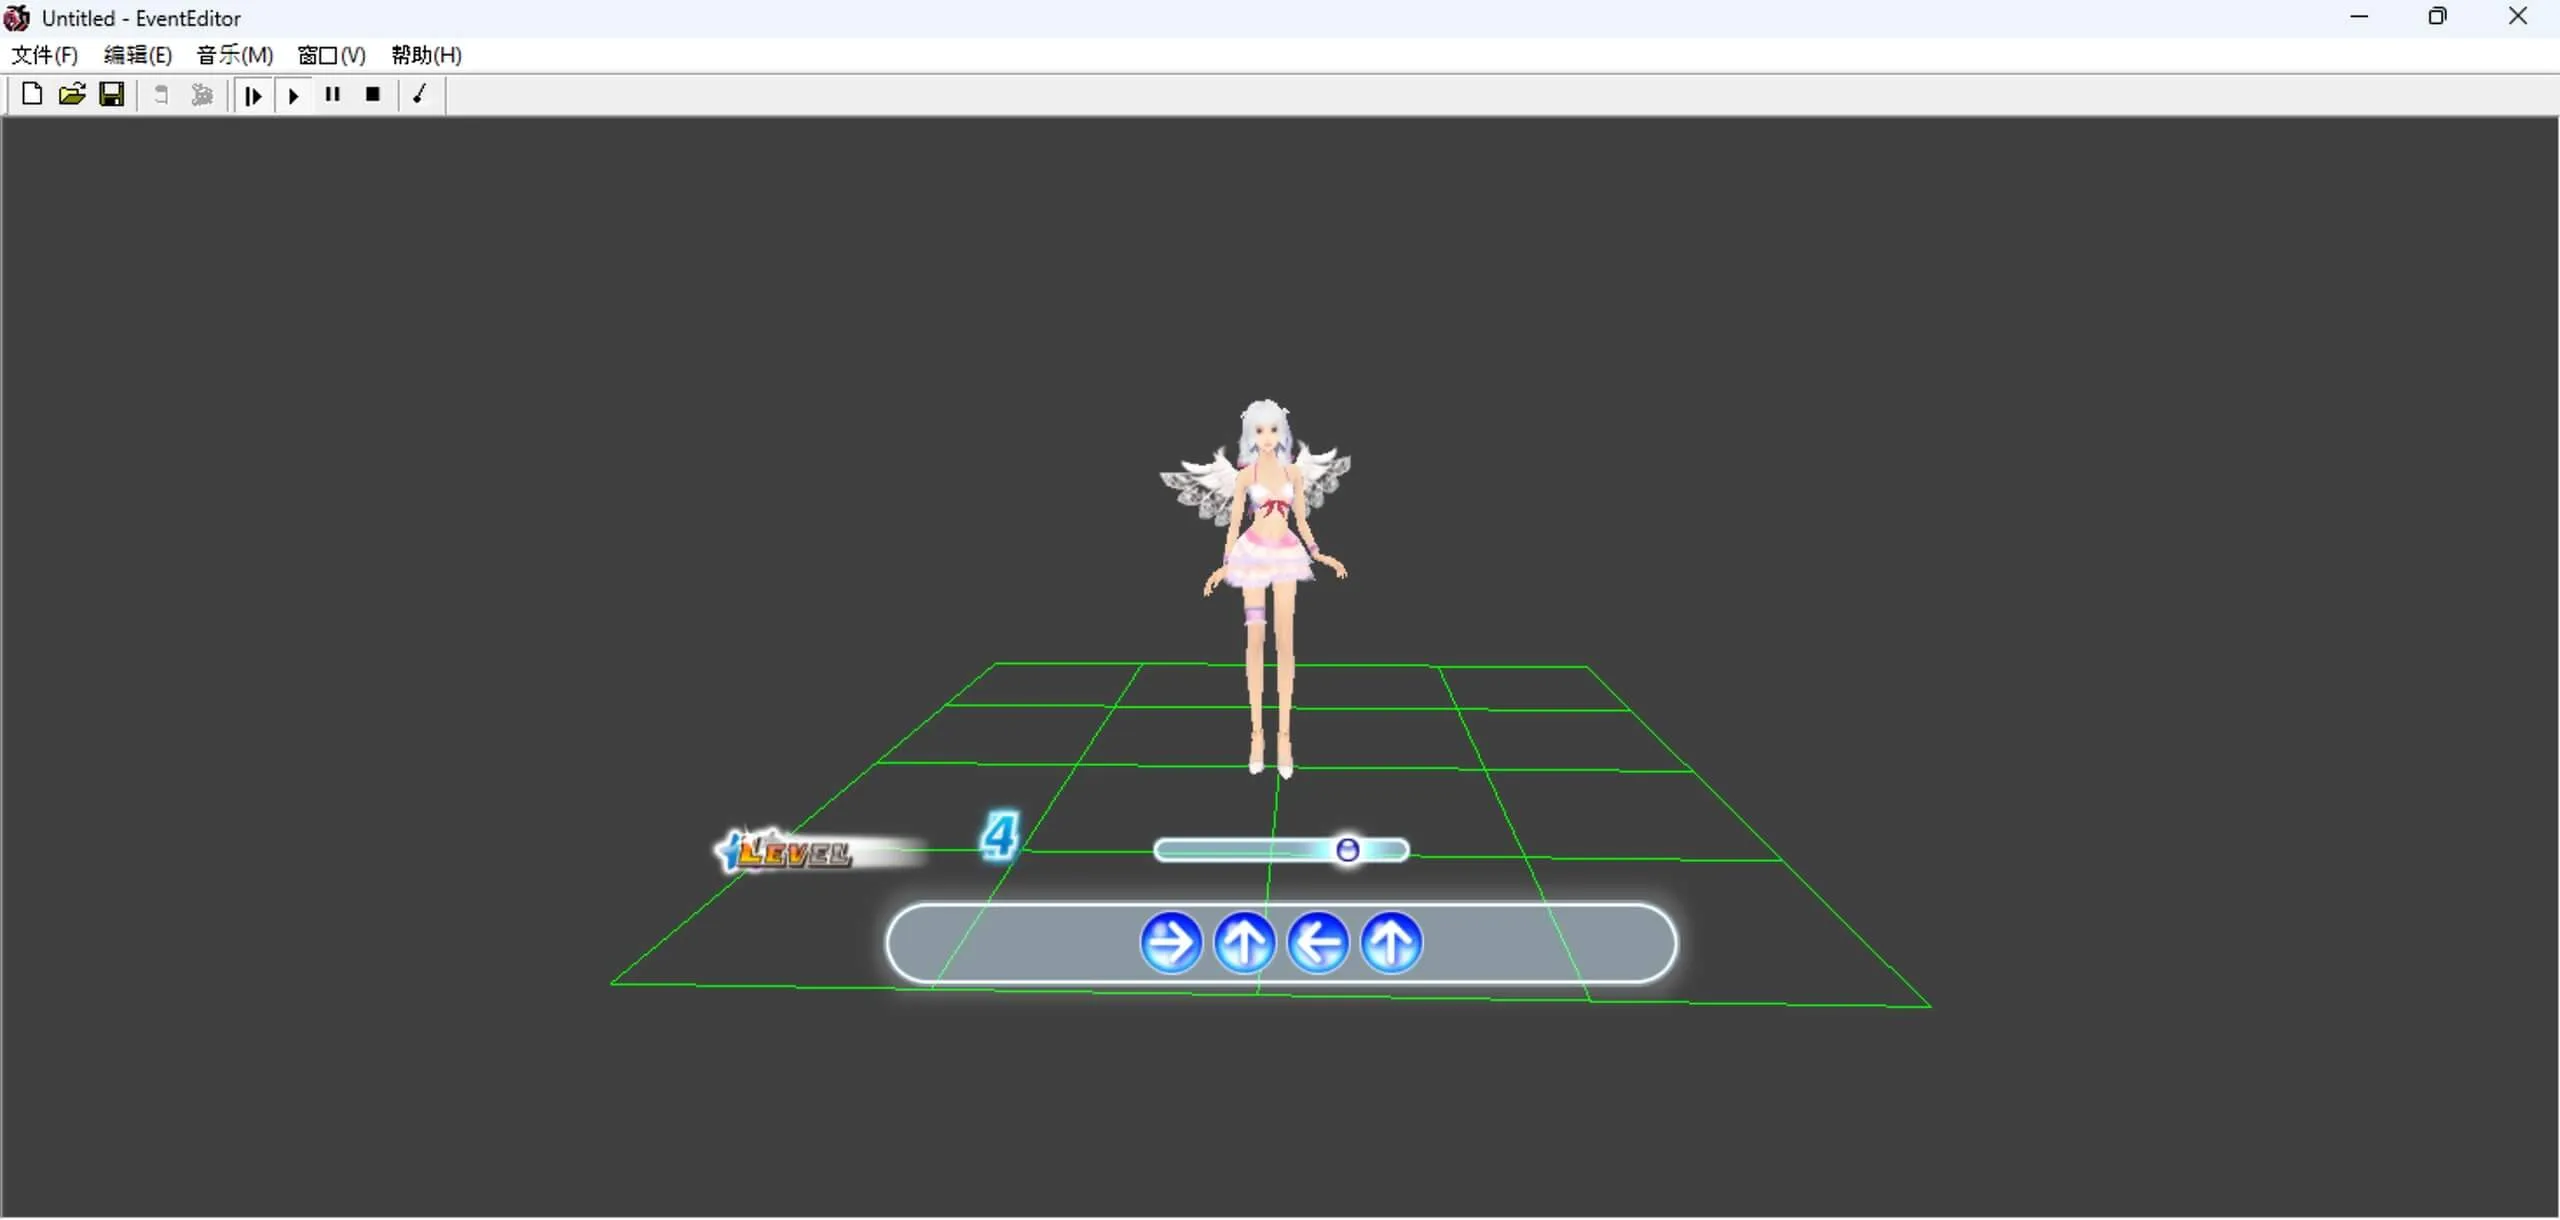Click the Save floppy disk icon

click(x=112, y=94)
